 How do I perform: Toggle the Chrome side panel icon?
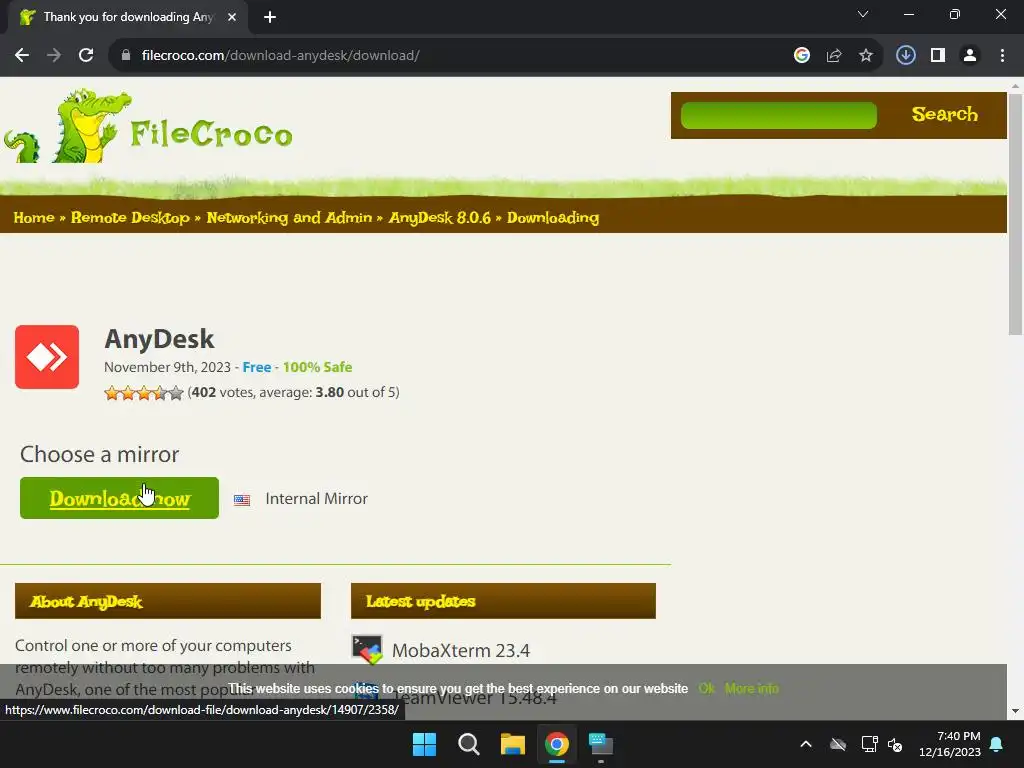coord(938,56)
